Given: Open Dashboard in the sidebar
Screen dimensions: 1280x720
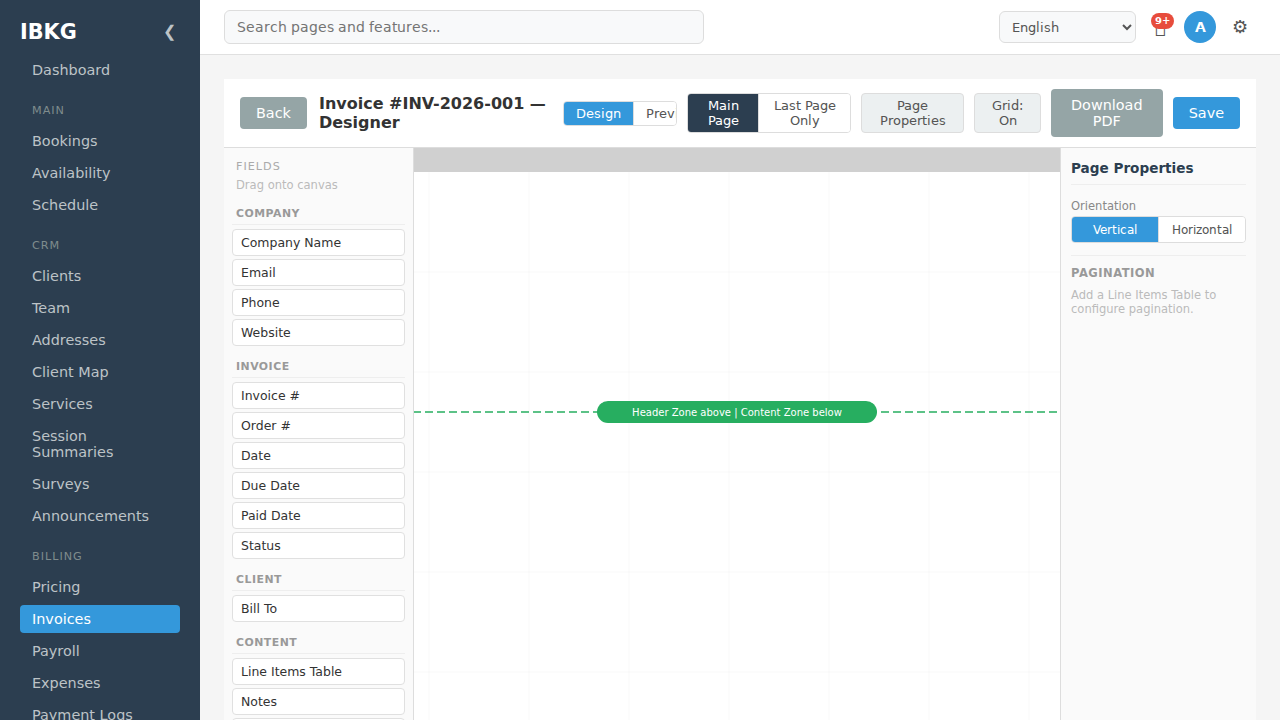Looking at the screenshot, I should click(100, 70).
